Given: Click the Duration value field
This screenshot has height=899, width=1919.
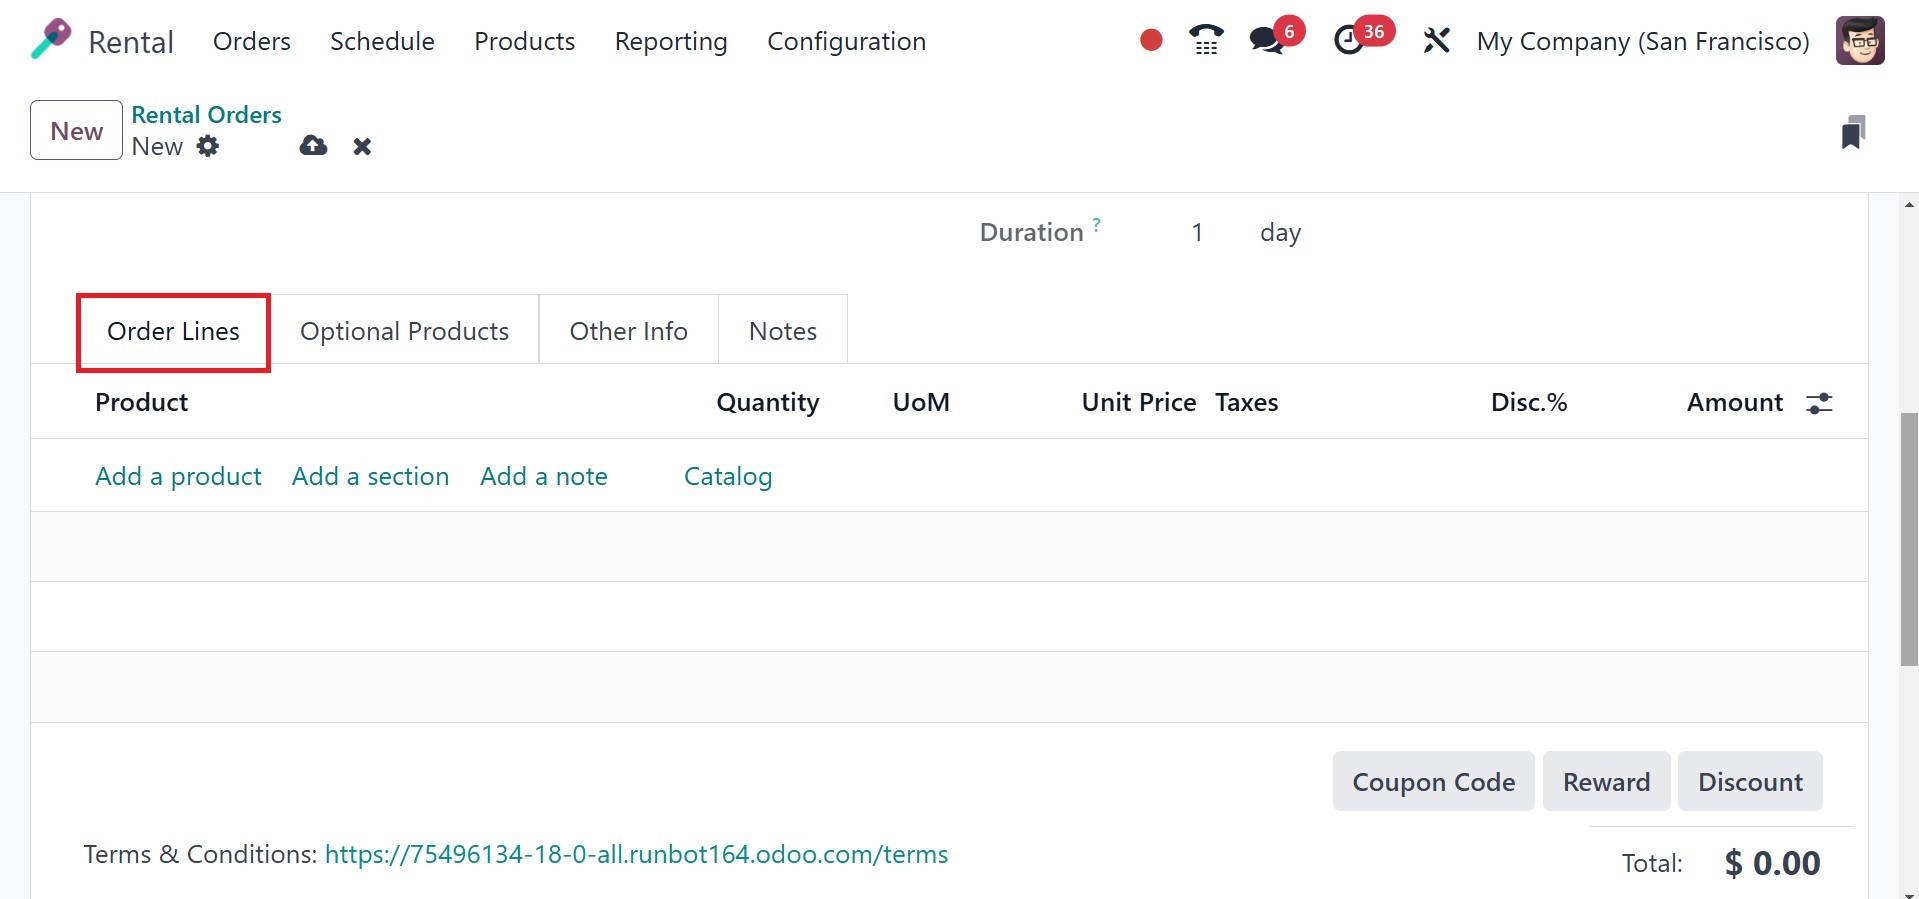Looking at the screenshot, I should [x=1196, y=233].
